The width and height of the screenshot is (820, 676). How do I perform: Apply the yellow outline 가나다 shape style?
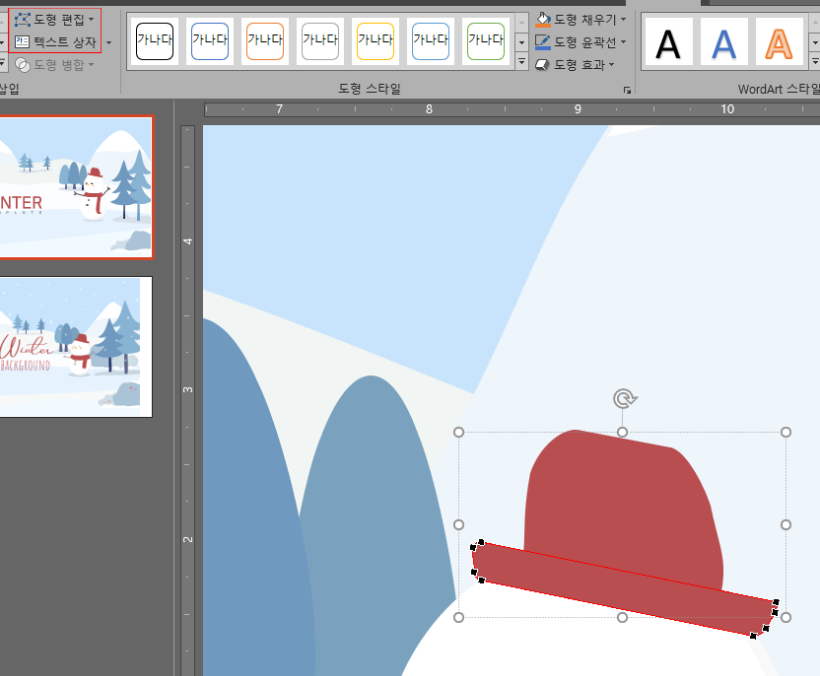375,41
